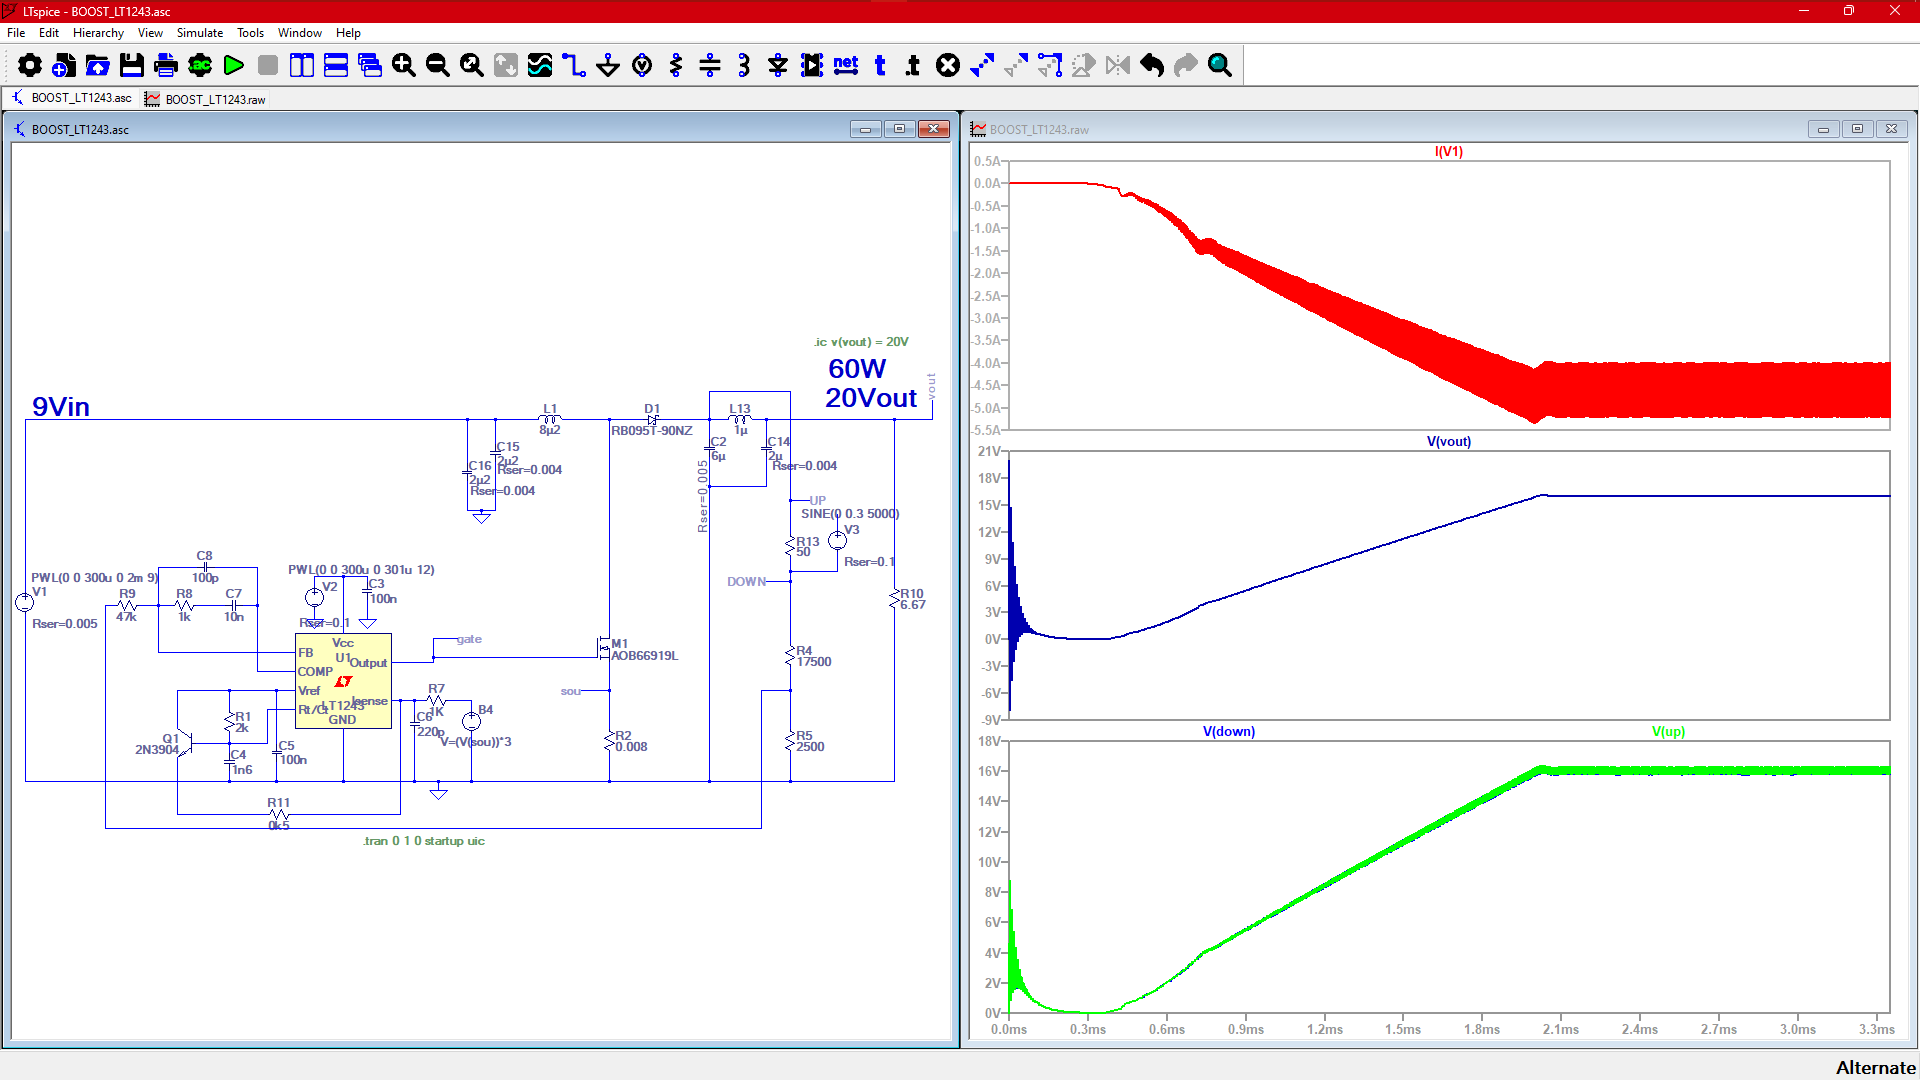Screen dimensions: 1920x1080
Task: Click the .tran 0 1 0 startup uic directive
Action: 424,841
